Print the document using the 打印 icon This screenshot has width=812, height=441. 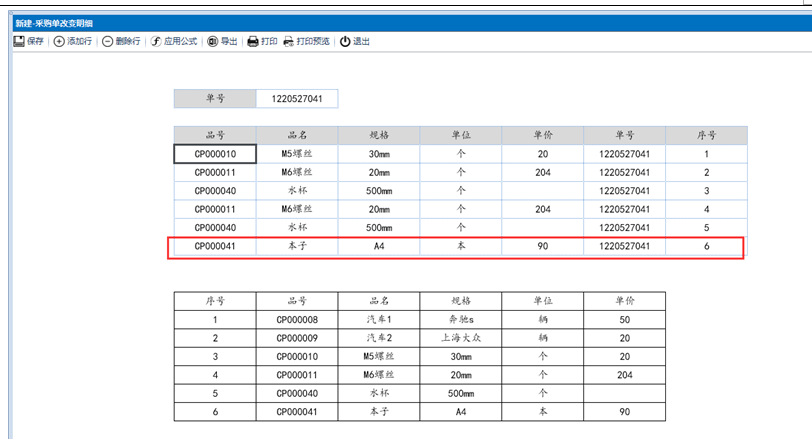click(253, 41)
